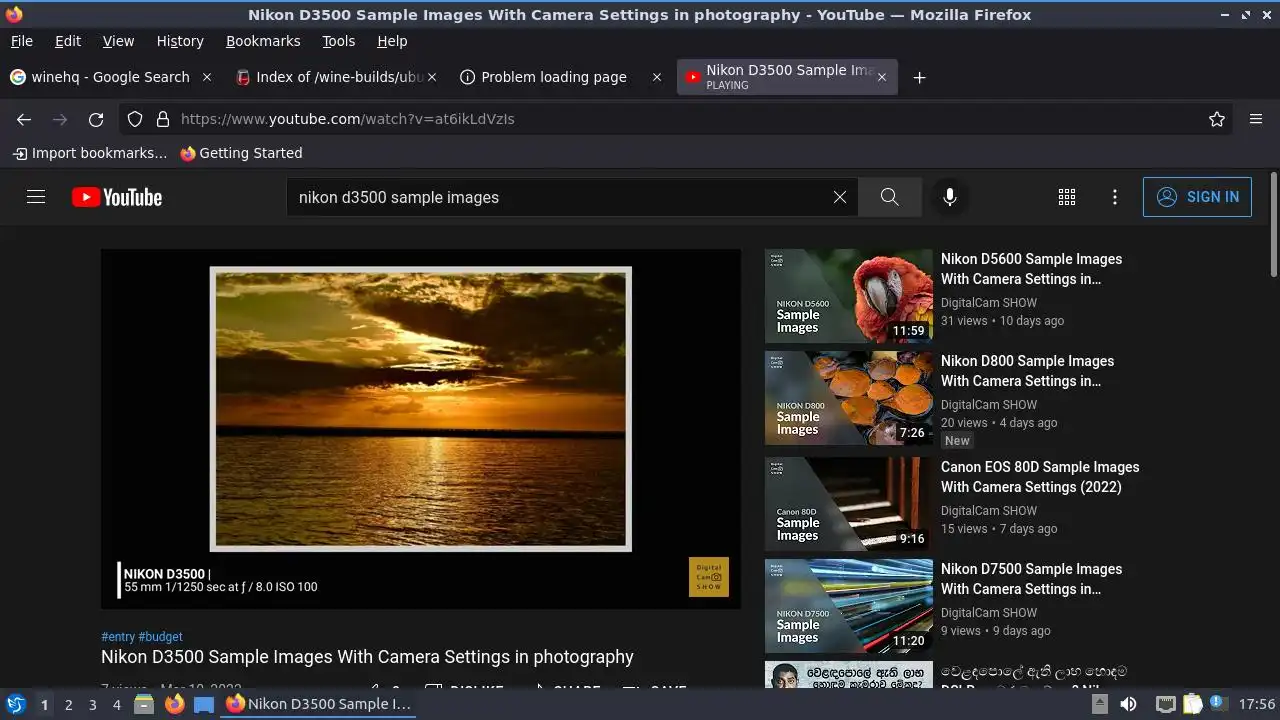Open a new Firefox tab
Screen dimensions: 1280x720
tap(919, 77)
